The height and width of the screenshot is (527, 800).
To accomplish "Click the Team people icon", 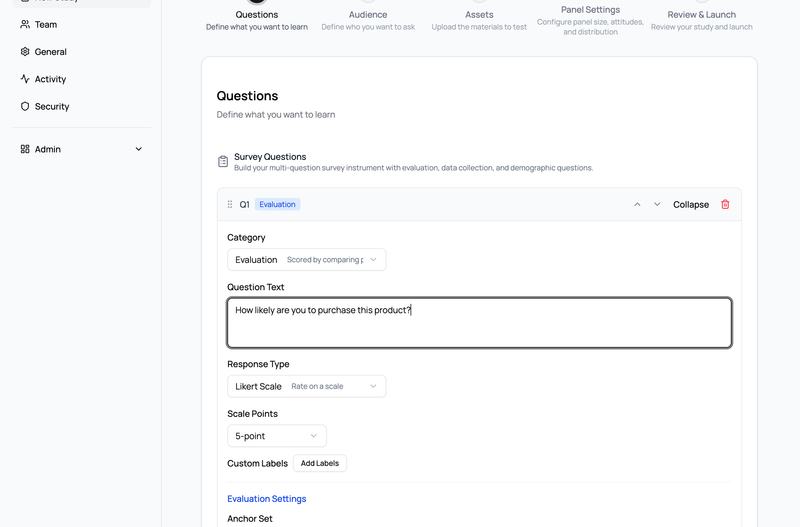I will pyautogui.click(x=25, y=24).
